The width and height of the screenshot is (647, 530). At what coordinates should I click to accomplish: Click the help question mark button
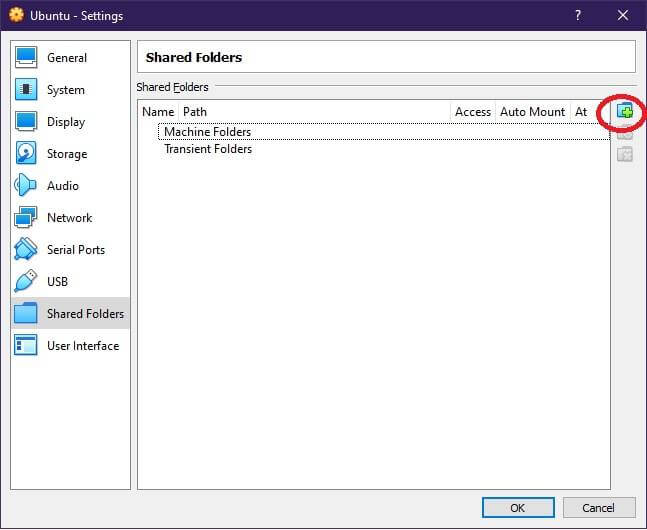click(x=578, y=15)
